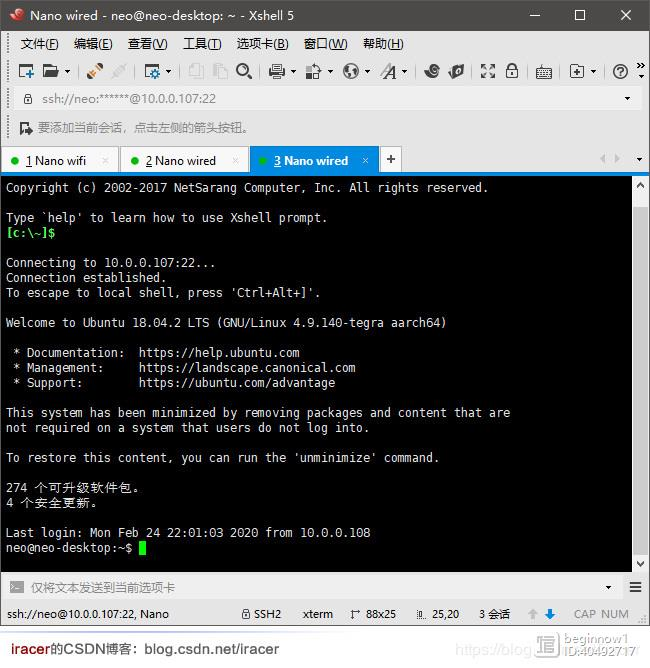Click the Disconnect toolbar icon
This screenshot has width=650, height=668.
tap(119, 71)
